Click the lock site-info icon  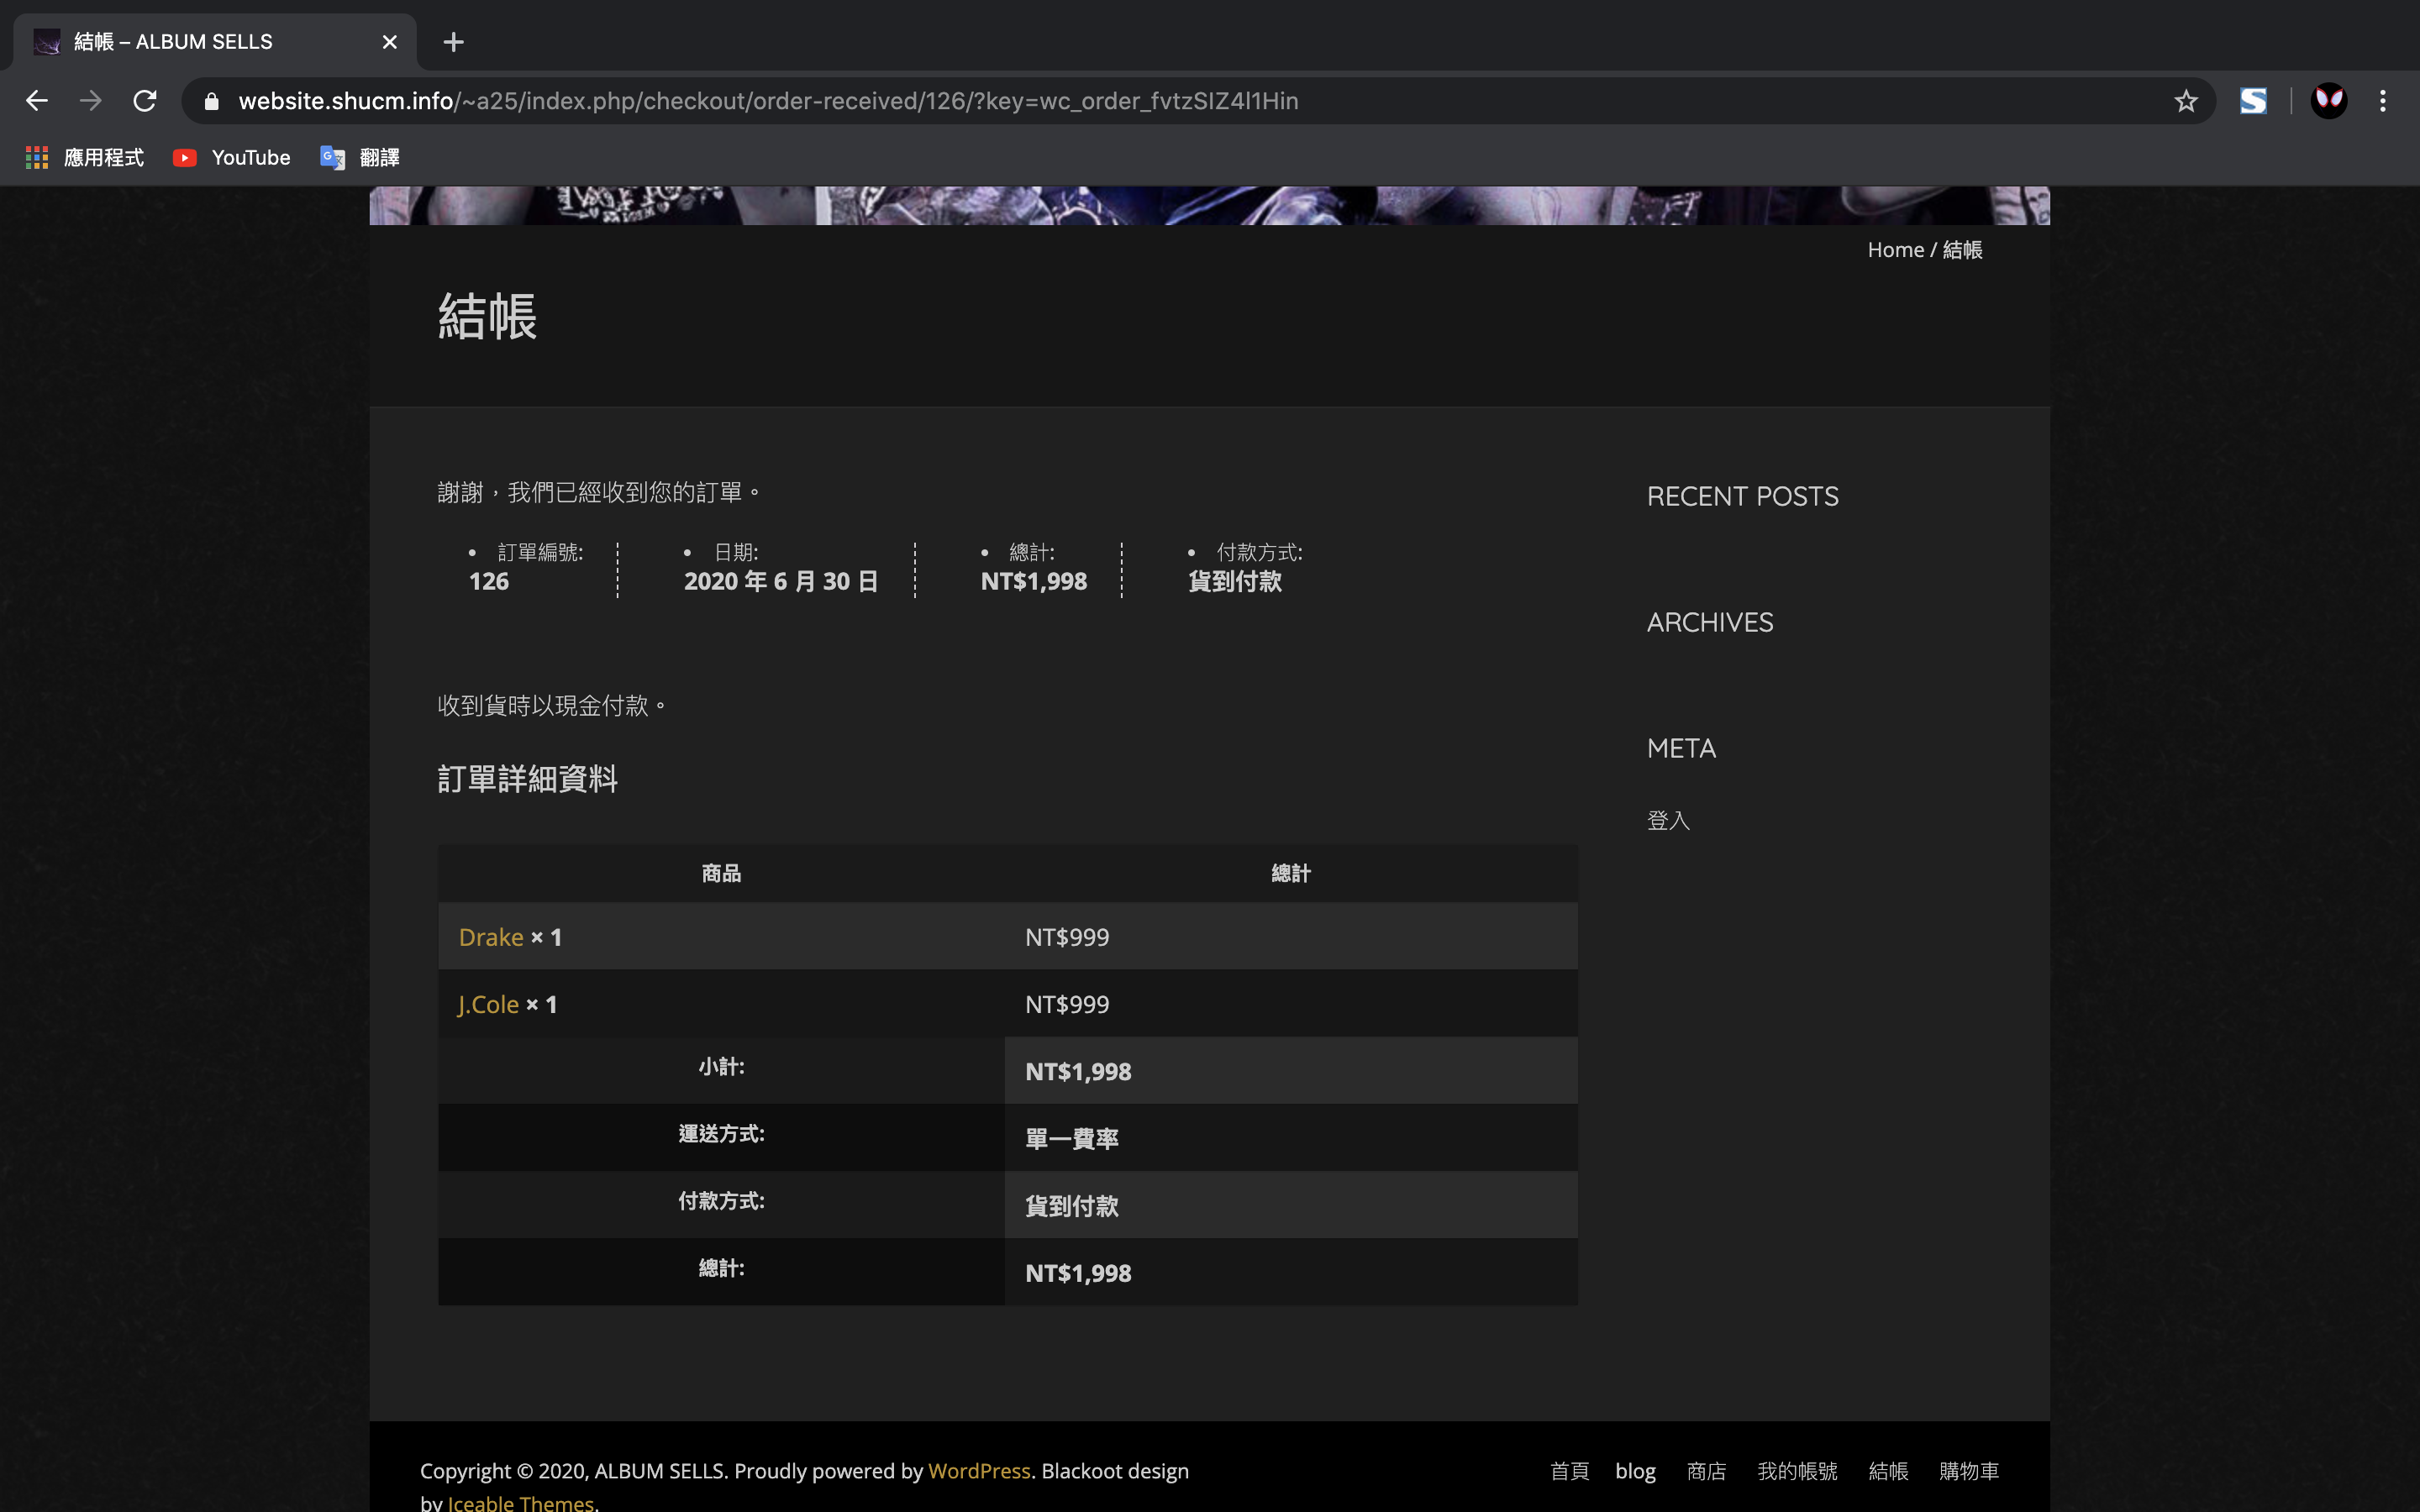[x=211, y=101]
